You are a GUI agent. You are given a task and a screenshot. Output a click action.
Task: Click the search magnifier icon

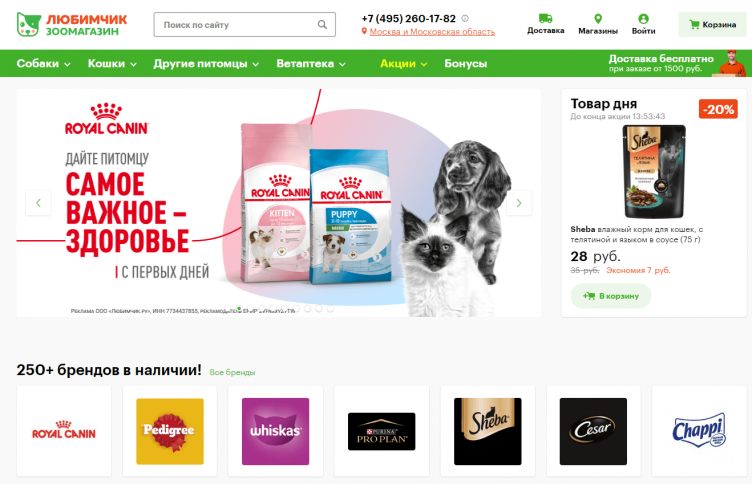point(322,24)
